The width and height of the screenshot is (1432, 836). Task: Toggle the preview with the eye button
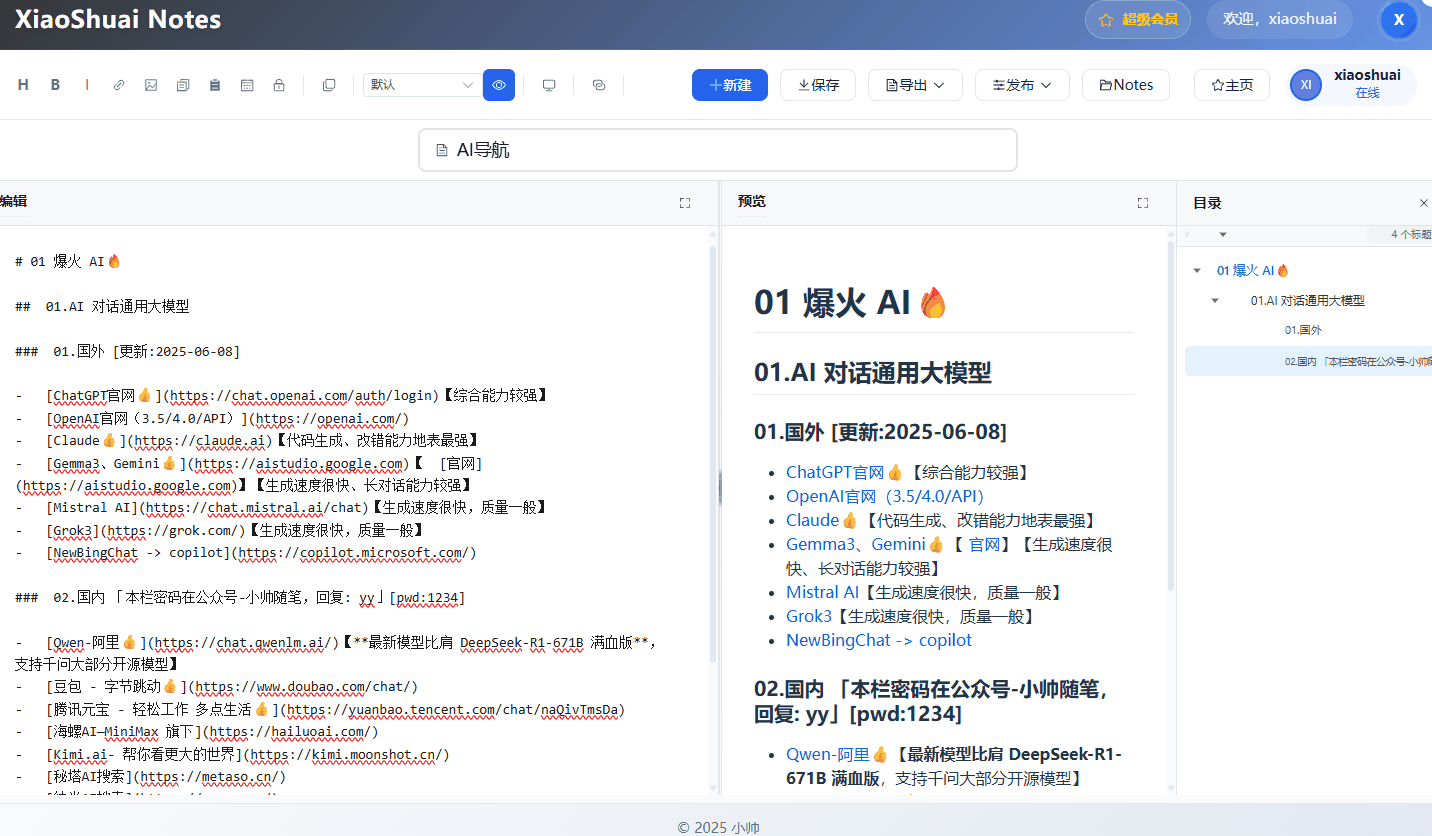(499, 85)
